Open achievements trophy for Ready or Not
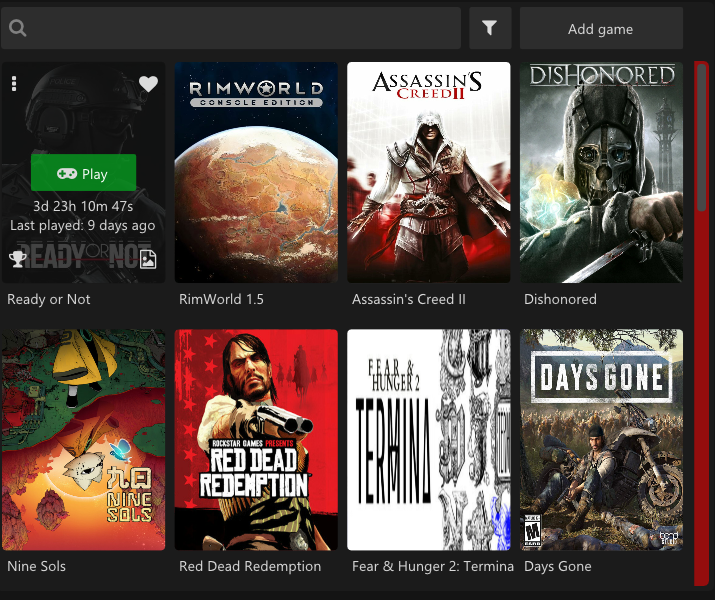715x600 pixels. [18, 259]
